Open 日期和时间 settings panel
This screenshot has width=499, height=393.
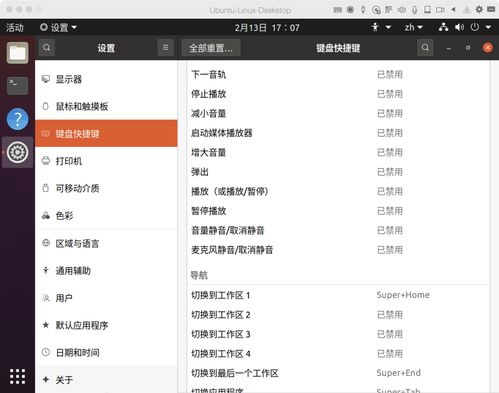click(106, 352)
